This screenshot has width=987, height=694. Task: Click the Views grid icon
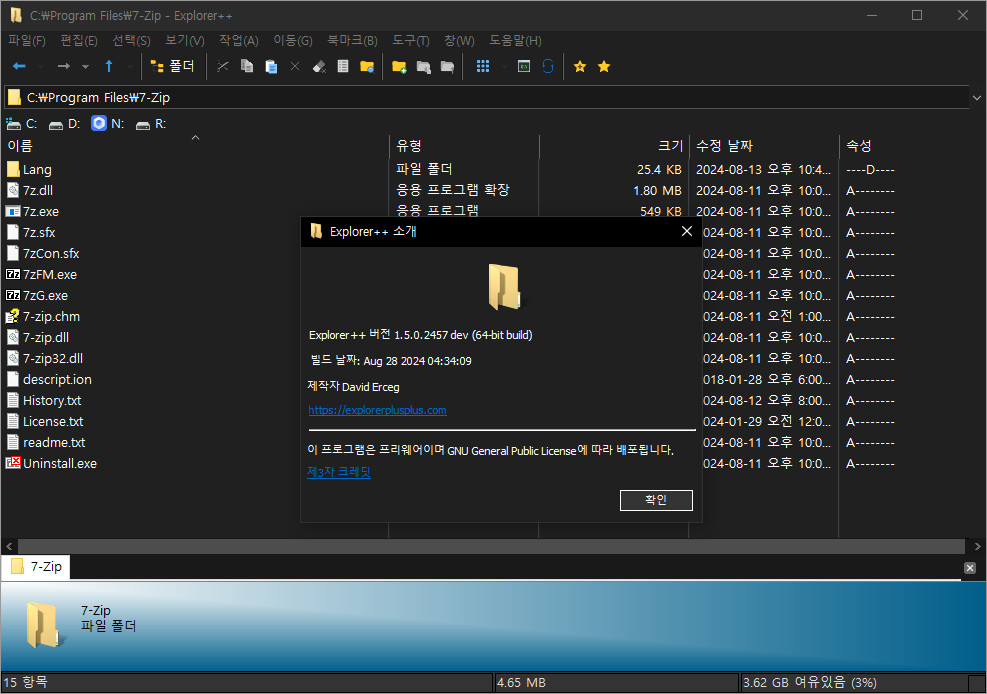pyautogui.click(x=483, y=66)
